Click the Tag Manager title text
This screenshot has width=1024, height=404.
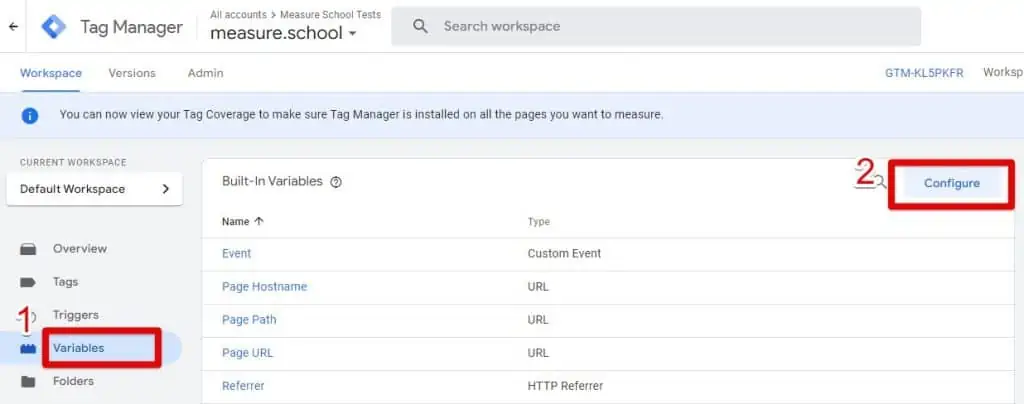131,27
